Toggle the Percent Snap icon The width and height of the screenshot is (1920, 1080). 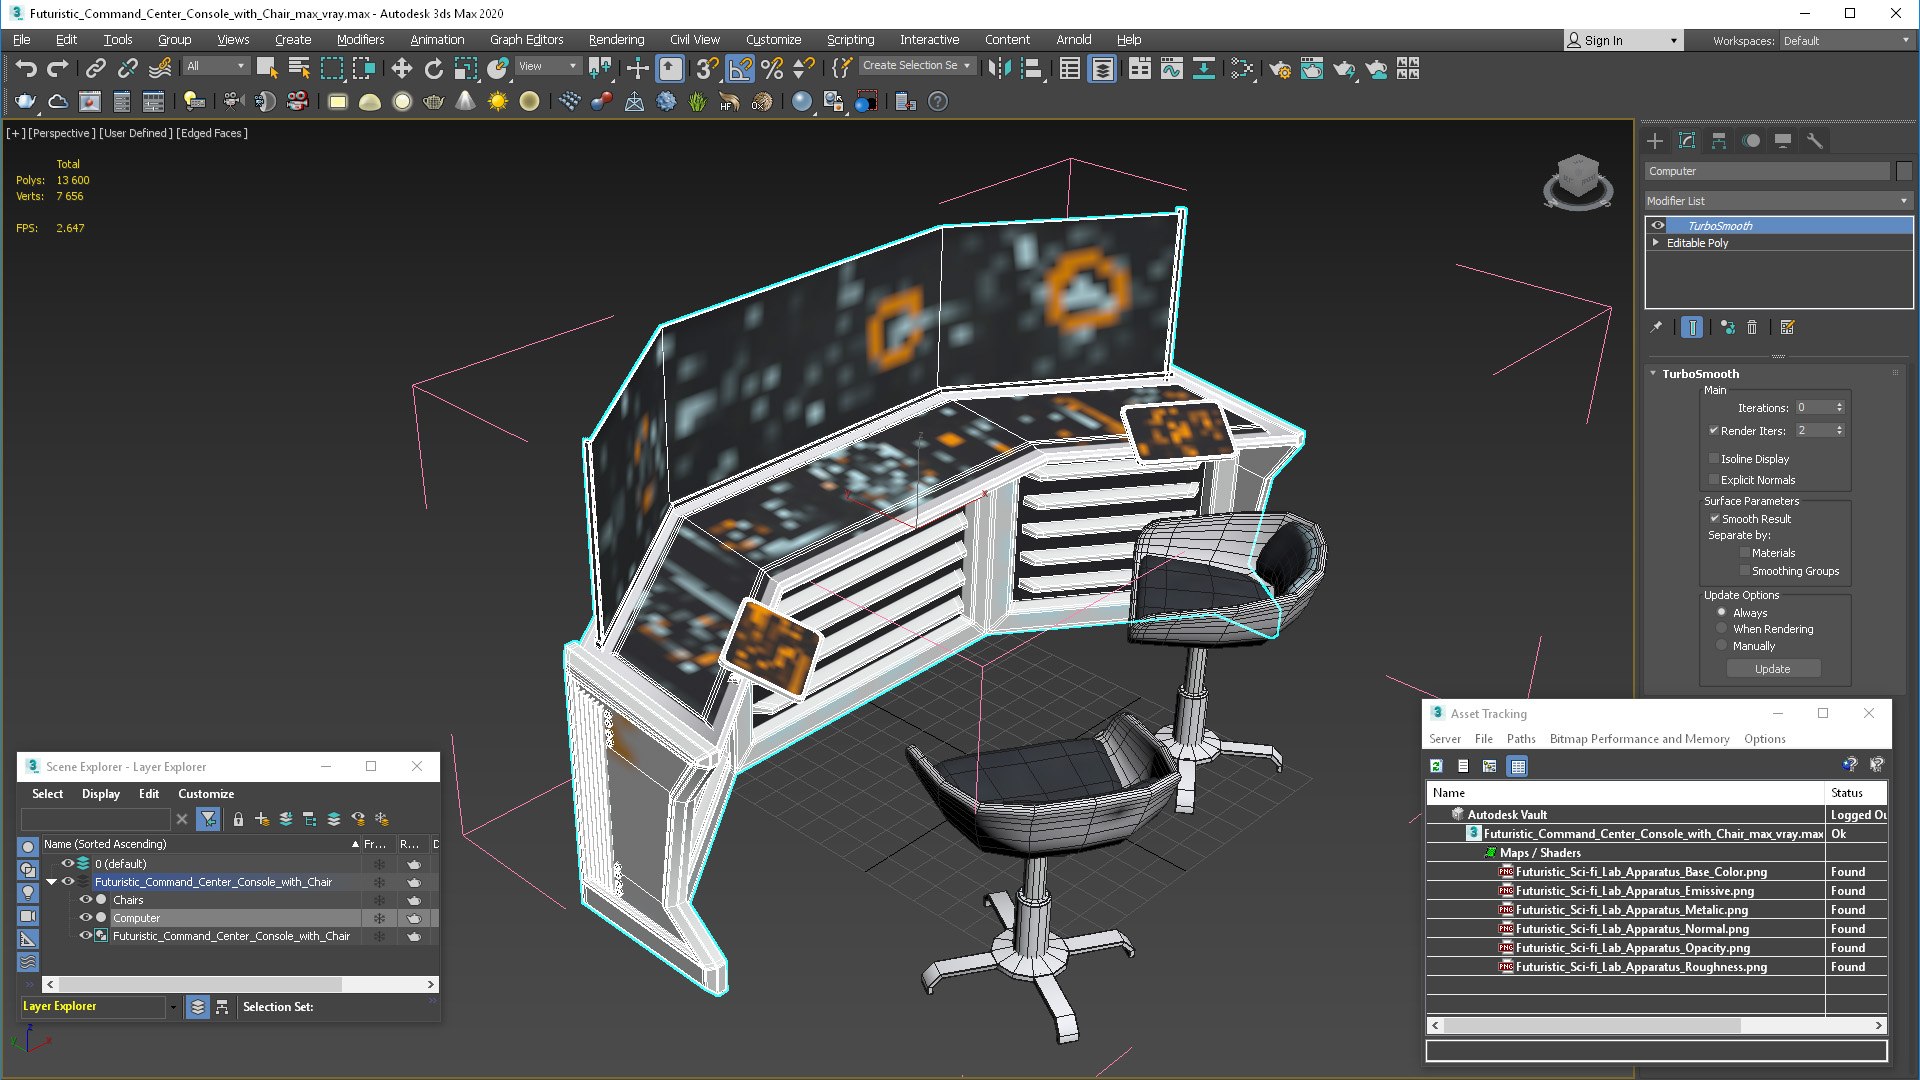click(x=772, y=68)
